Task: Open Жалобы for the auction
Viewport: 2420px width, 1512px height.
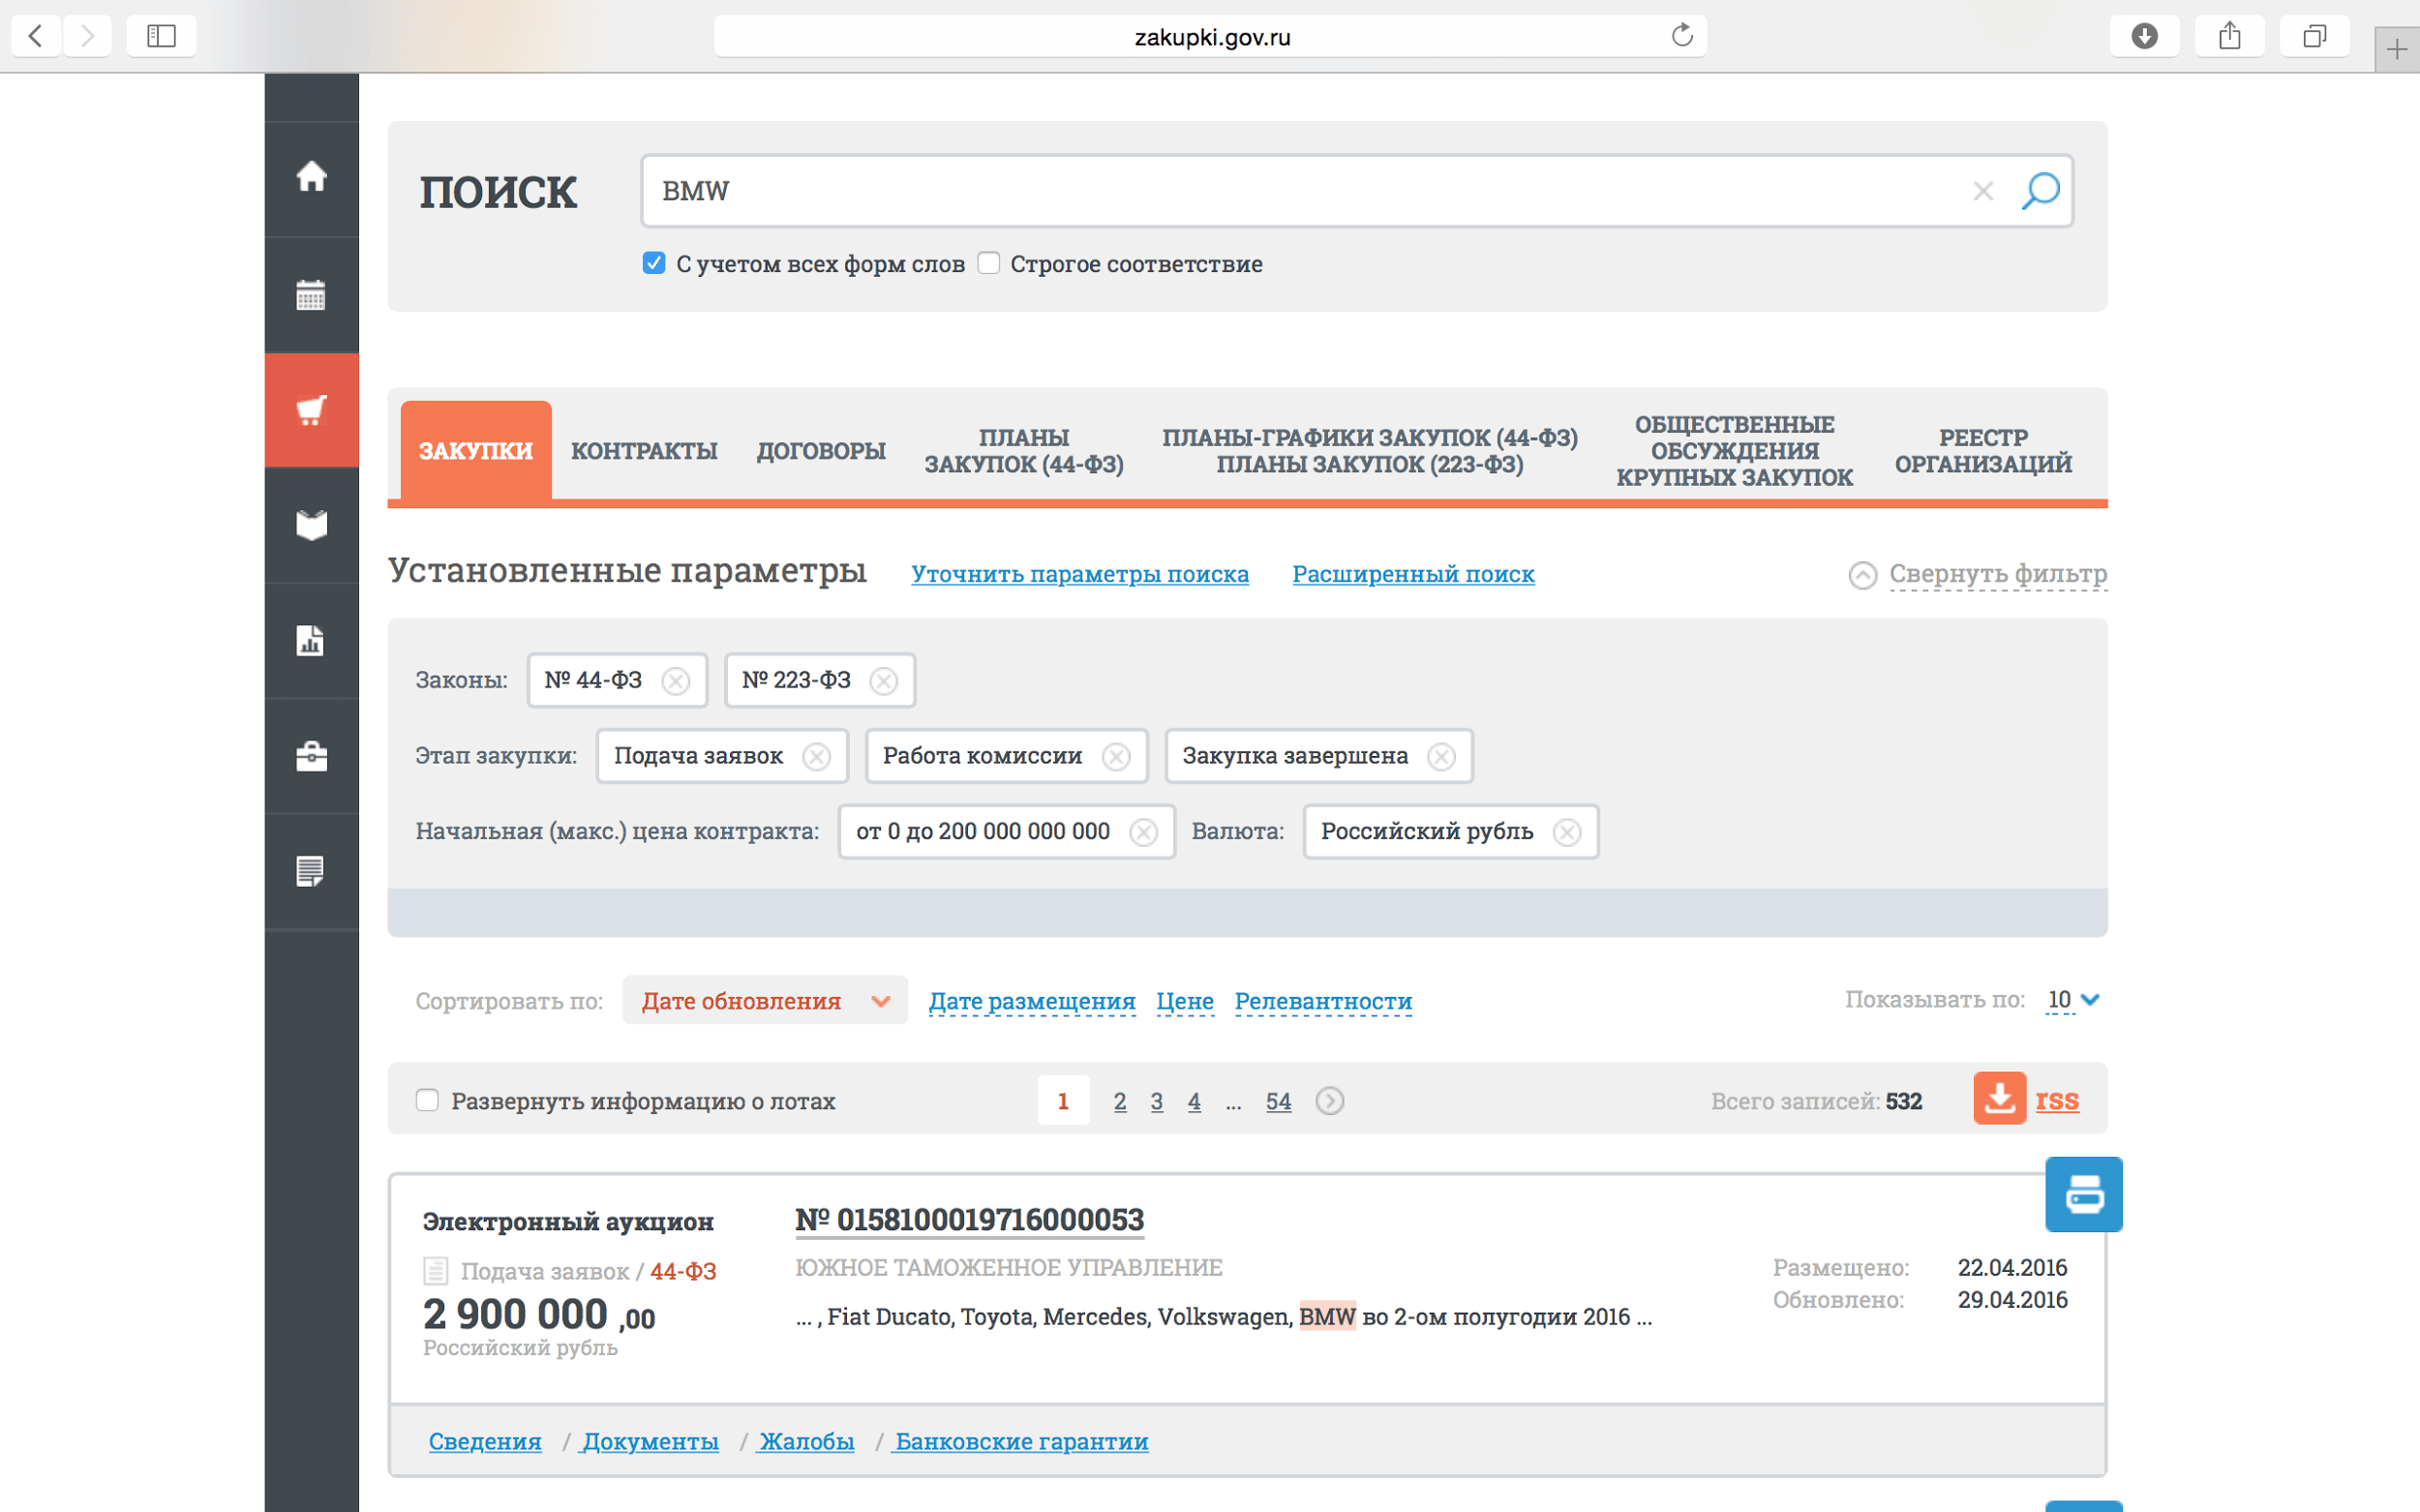Action: (806, 1441)
